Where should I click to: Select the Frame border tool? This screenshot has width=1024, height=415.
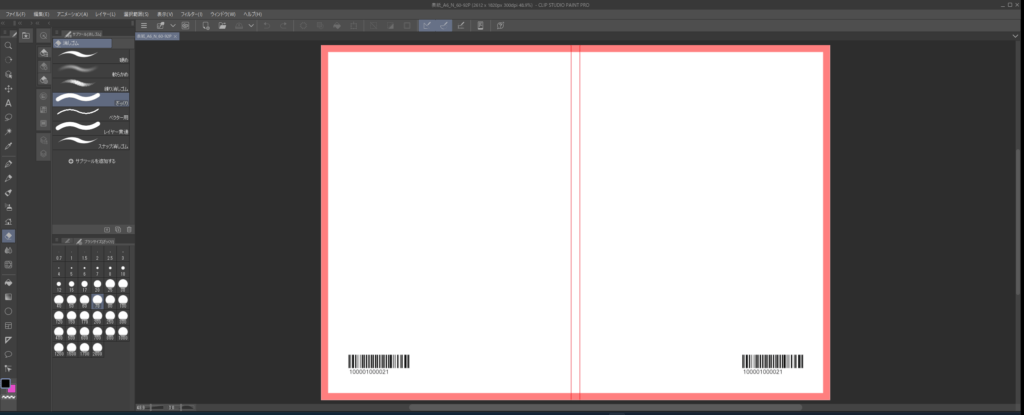point(8,325)
